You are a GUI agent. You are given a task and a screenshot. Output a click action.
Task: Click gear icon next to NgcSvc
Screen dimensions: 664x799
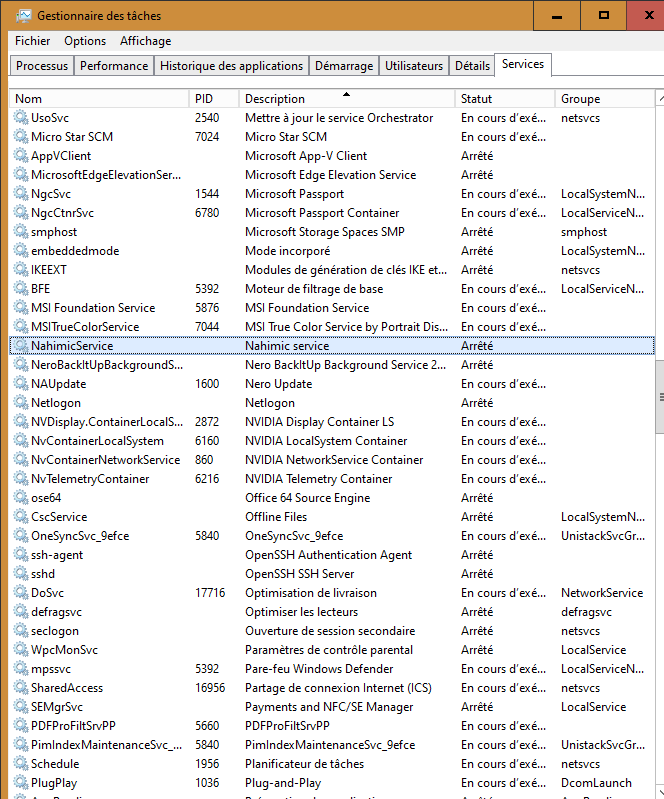point(21,194)
